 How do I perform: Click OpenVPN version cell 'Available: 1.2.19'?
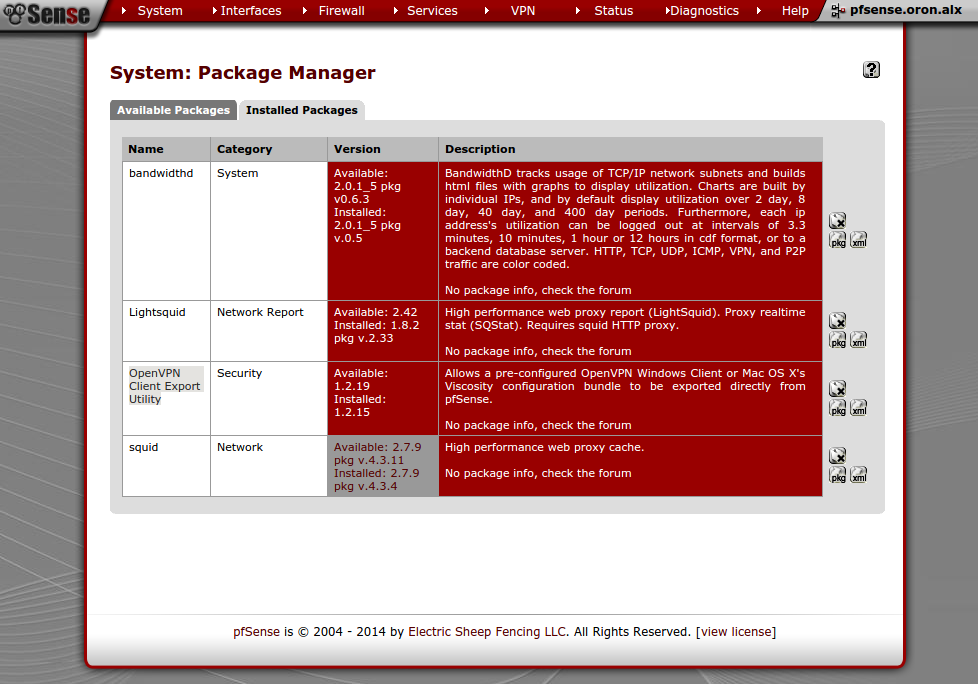pyautogui.click(x=383, y=398)
